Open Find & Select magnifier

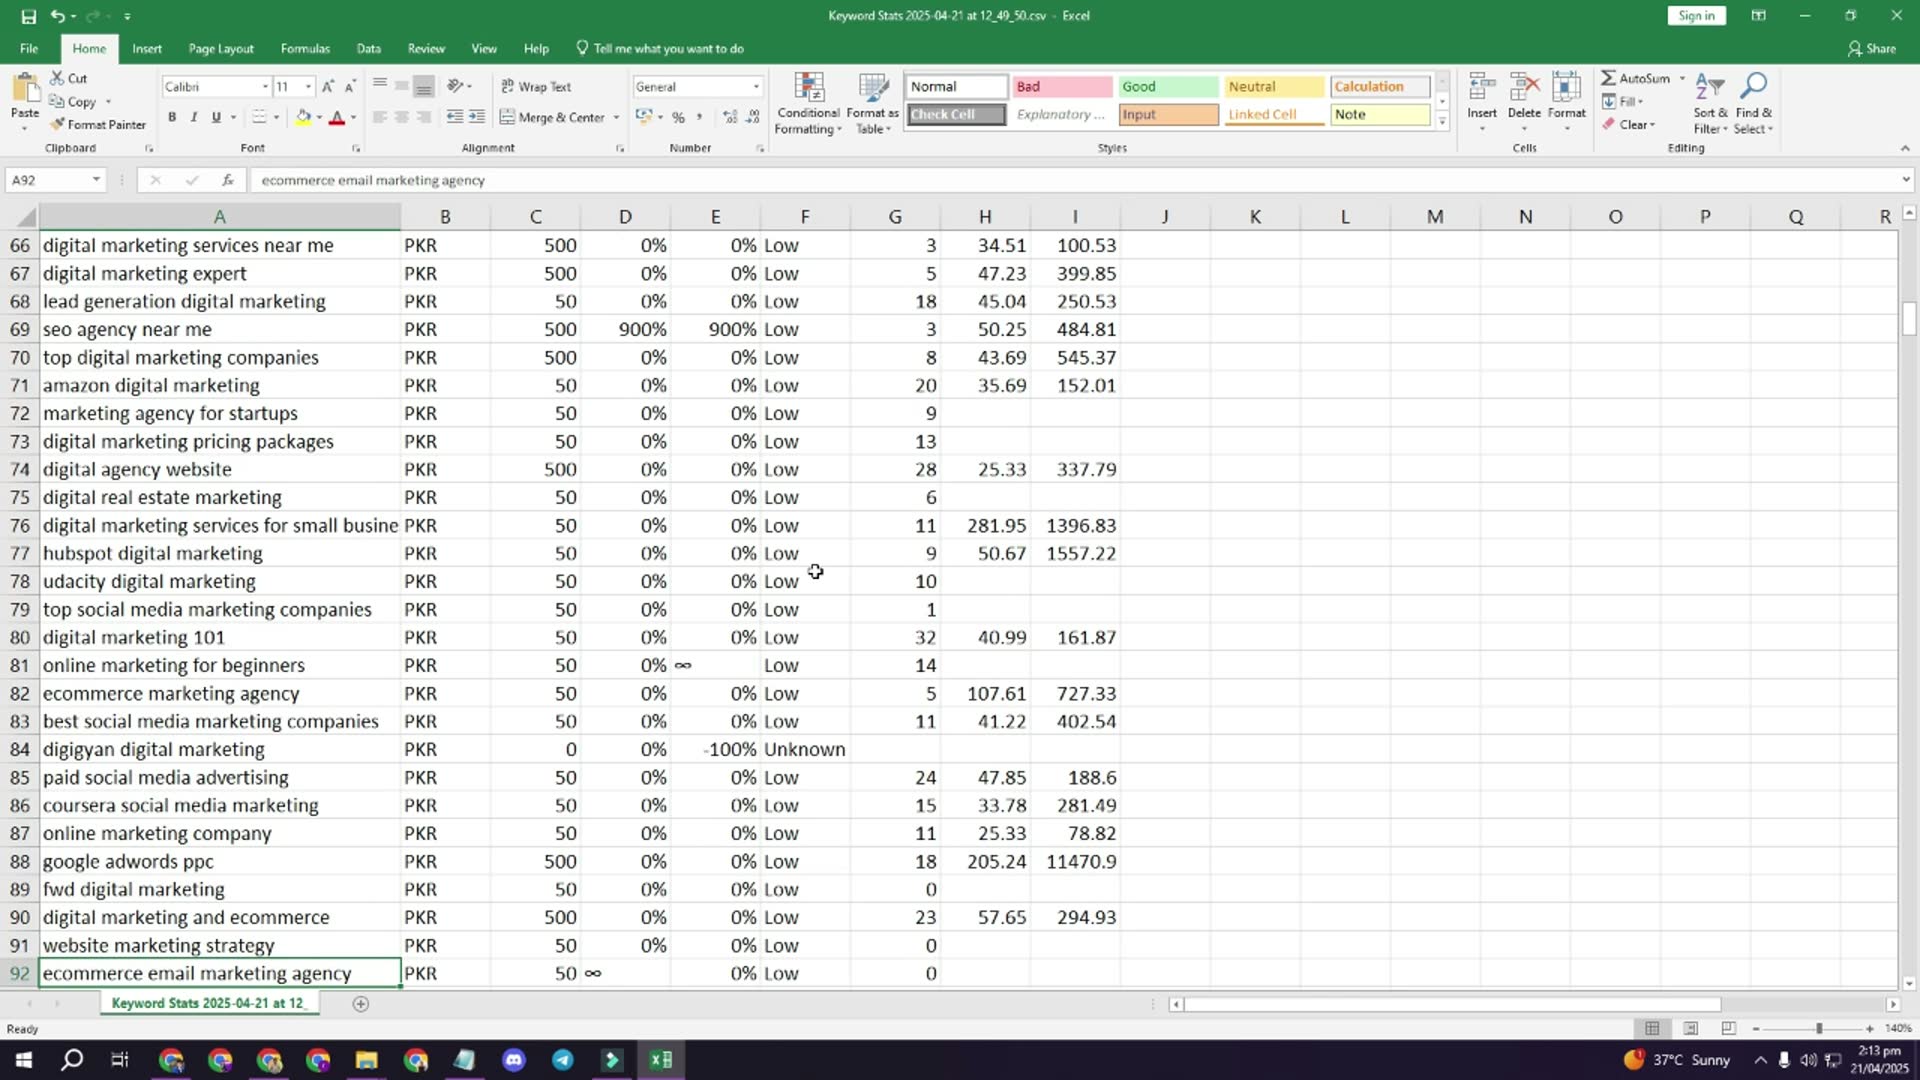click(x=1753, y=103)
